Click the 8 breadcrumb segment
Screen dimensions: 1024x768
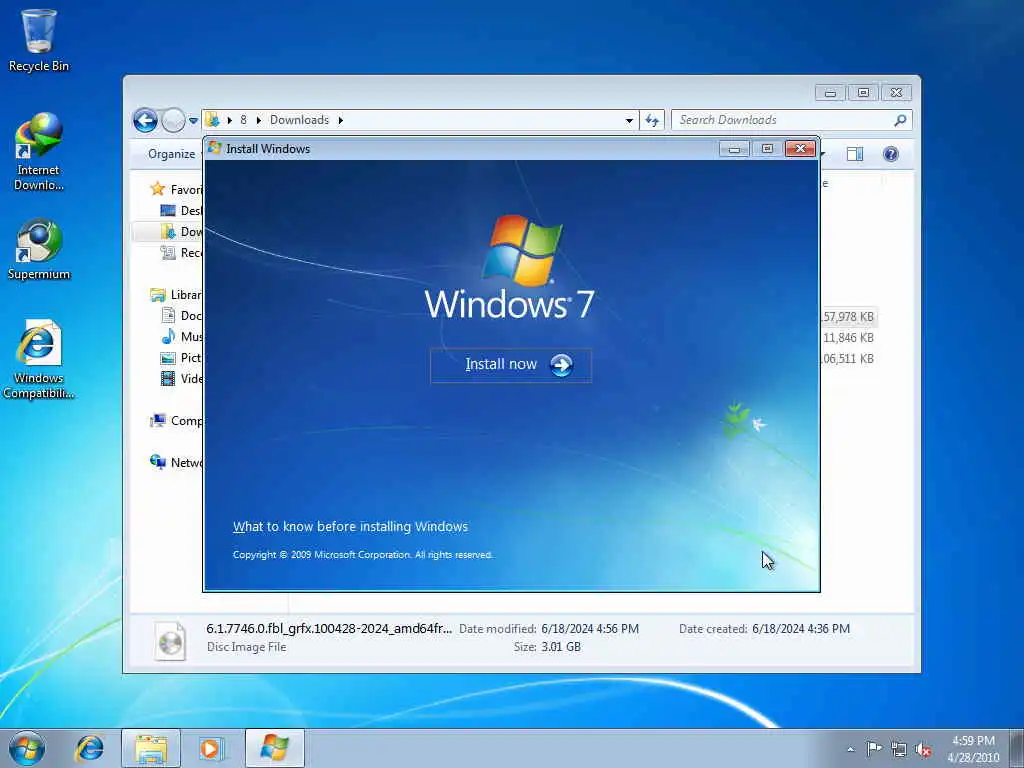pyautogui.click(x=243, y=120)
